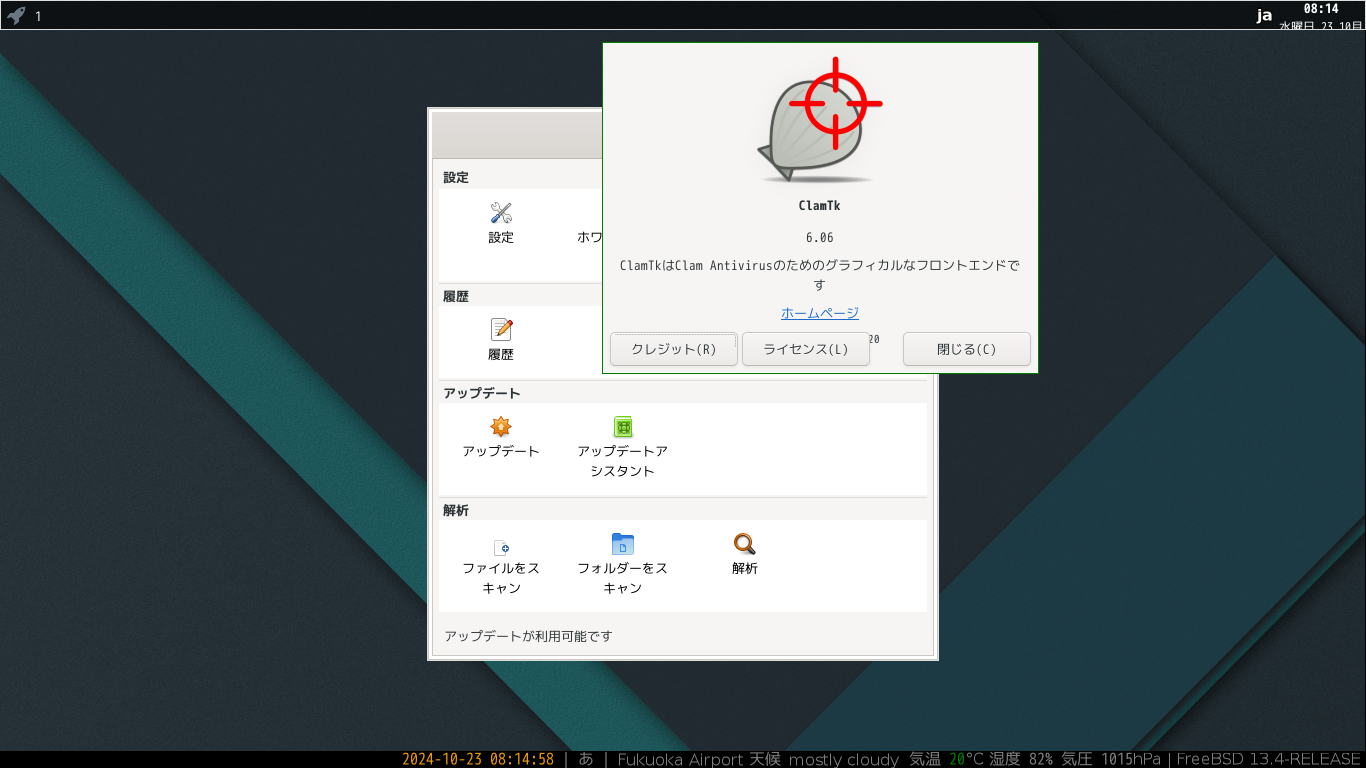
Task: Open the 解析 (Analysis) magnifier icon
Action: (745, 544)
